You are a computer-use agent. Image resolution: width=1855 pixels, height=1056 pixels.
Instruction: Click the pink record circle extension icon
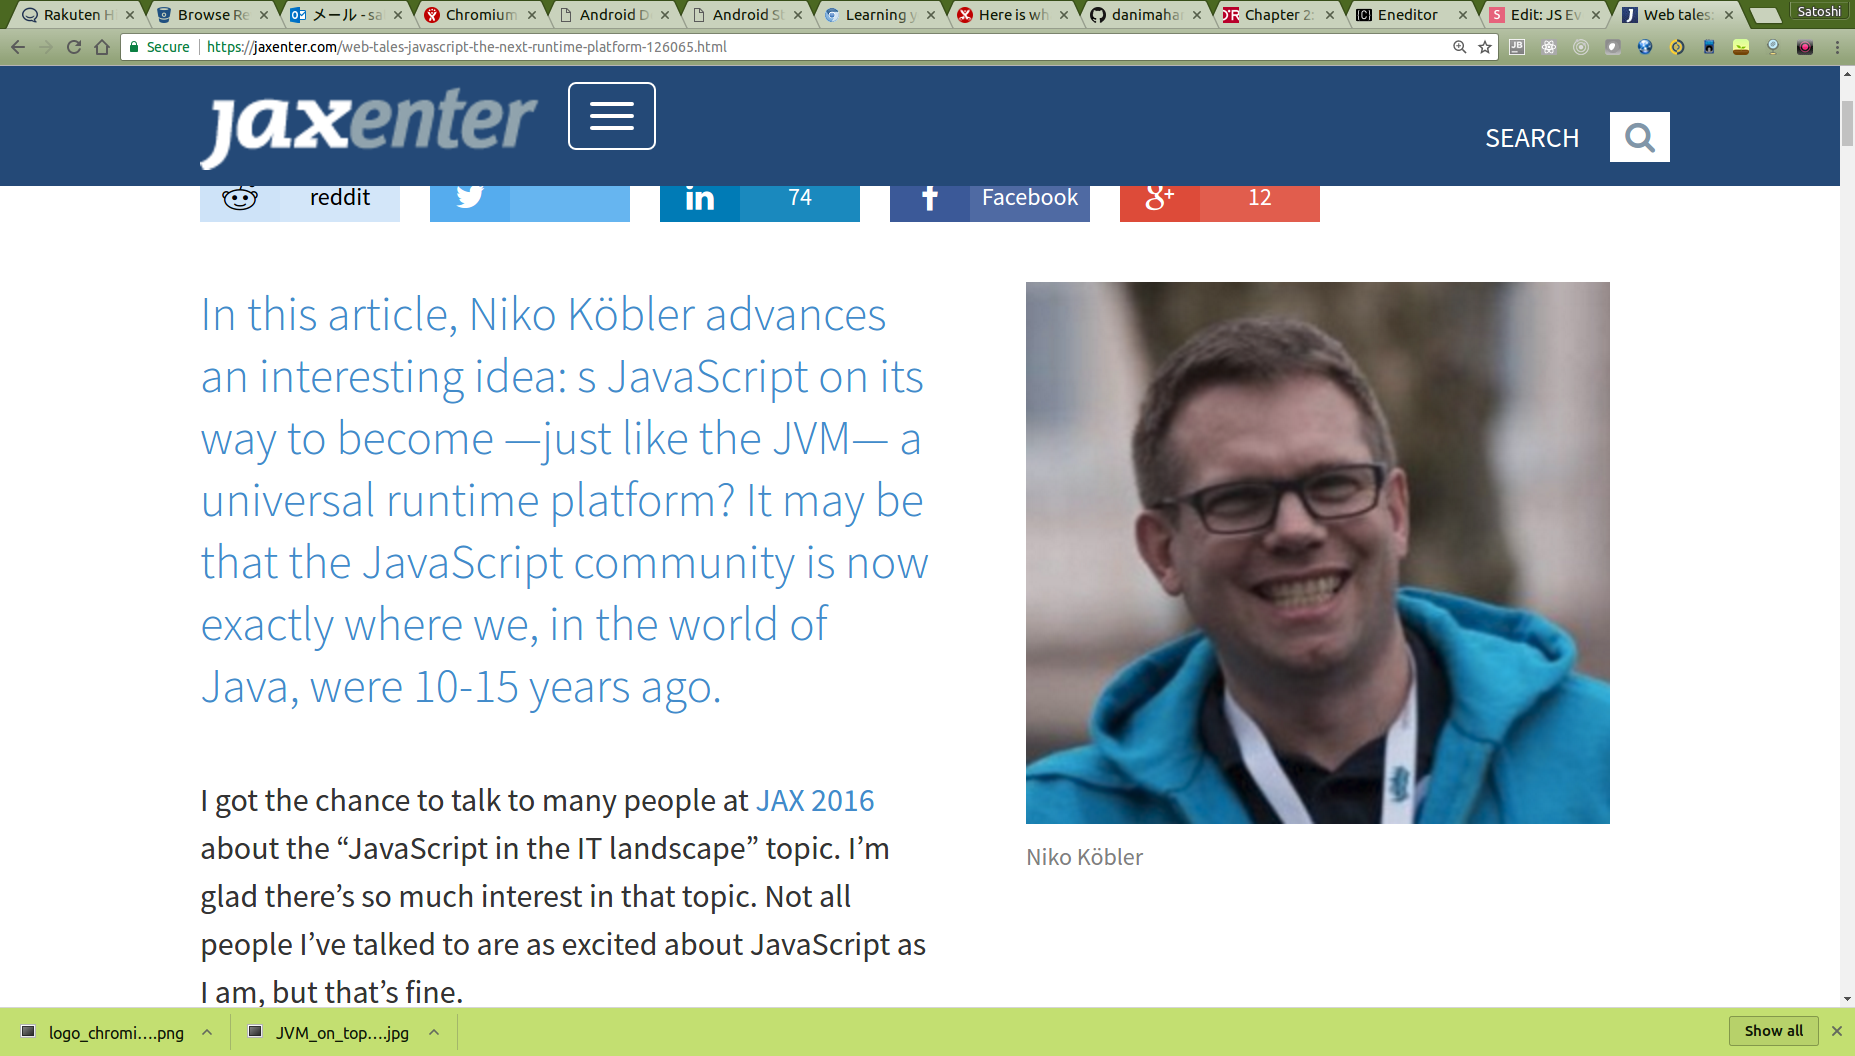tap(1805, 47)
